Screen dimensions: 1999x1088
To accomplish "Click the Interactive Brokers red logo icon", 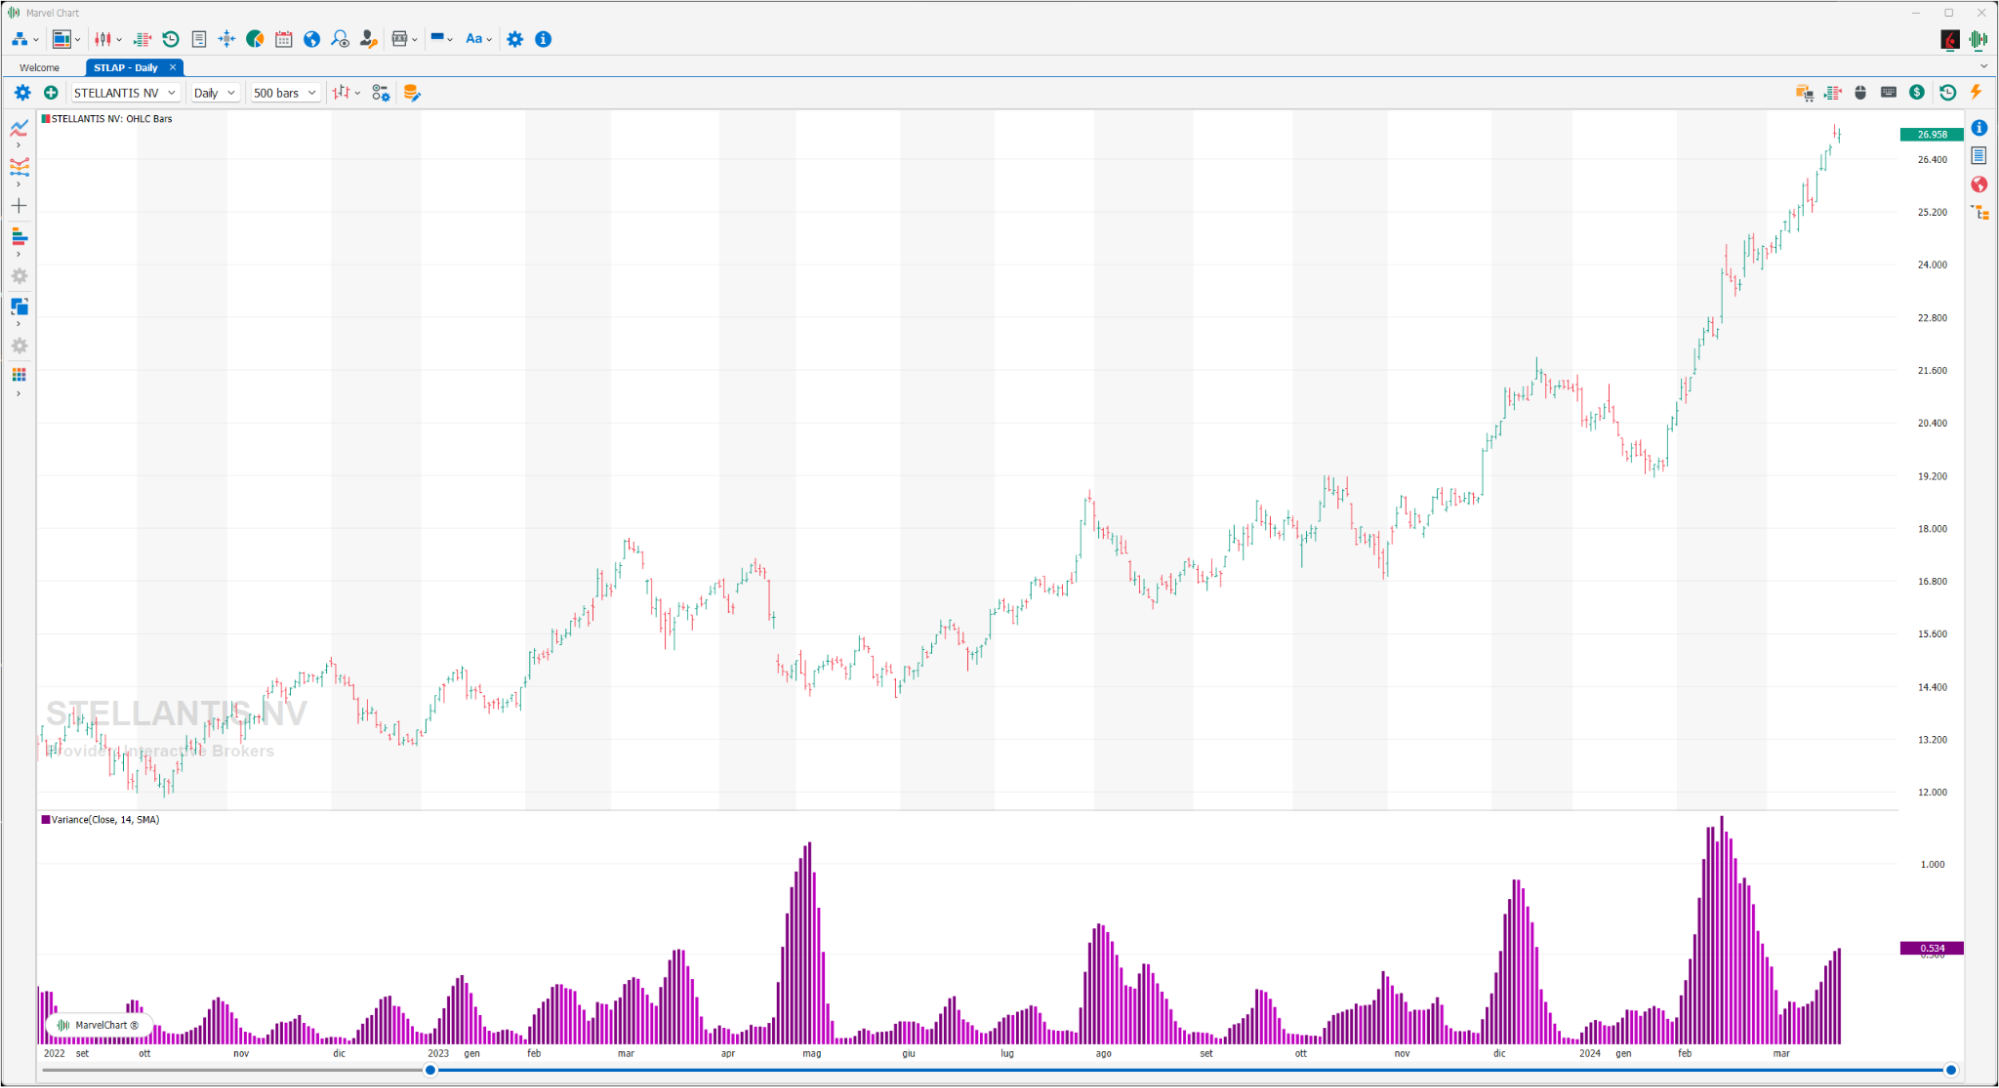I will pos(1950,39).
